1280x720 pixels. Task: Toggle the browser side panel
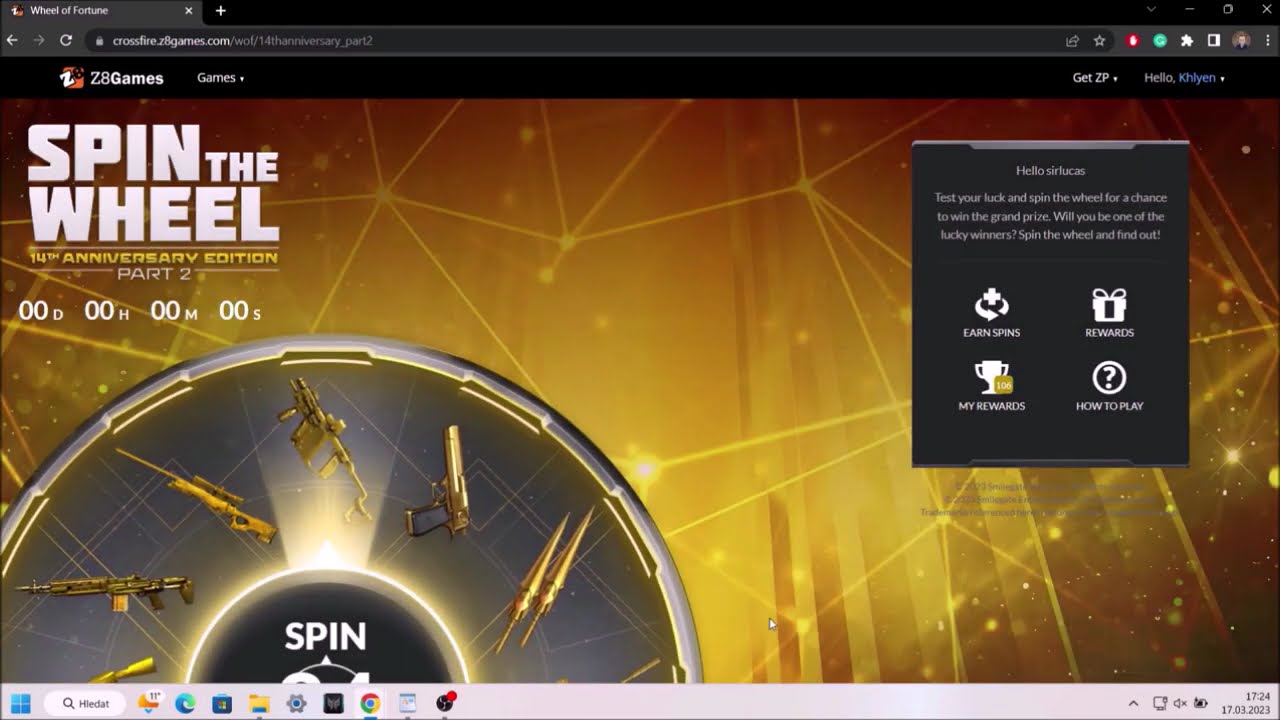[x=1213, y=41]
